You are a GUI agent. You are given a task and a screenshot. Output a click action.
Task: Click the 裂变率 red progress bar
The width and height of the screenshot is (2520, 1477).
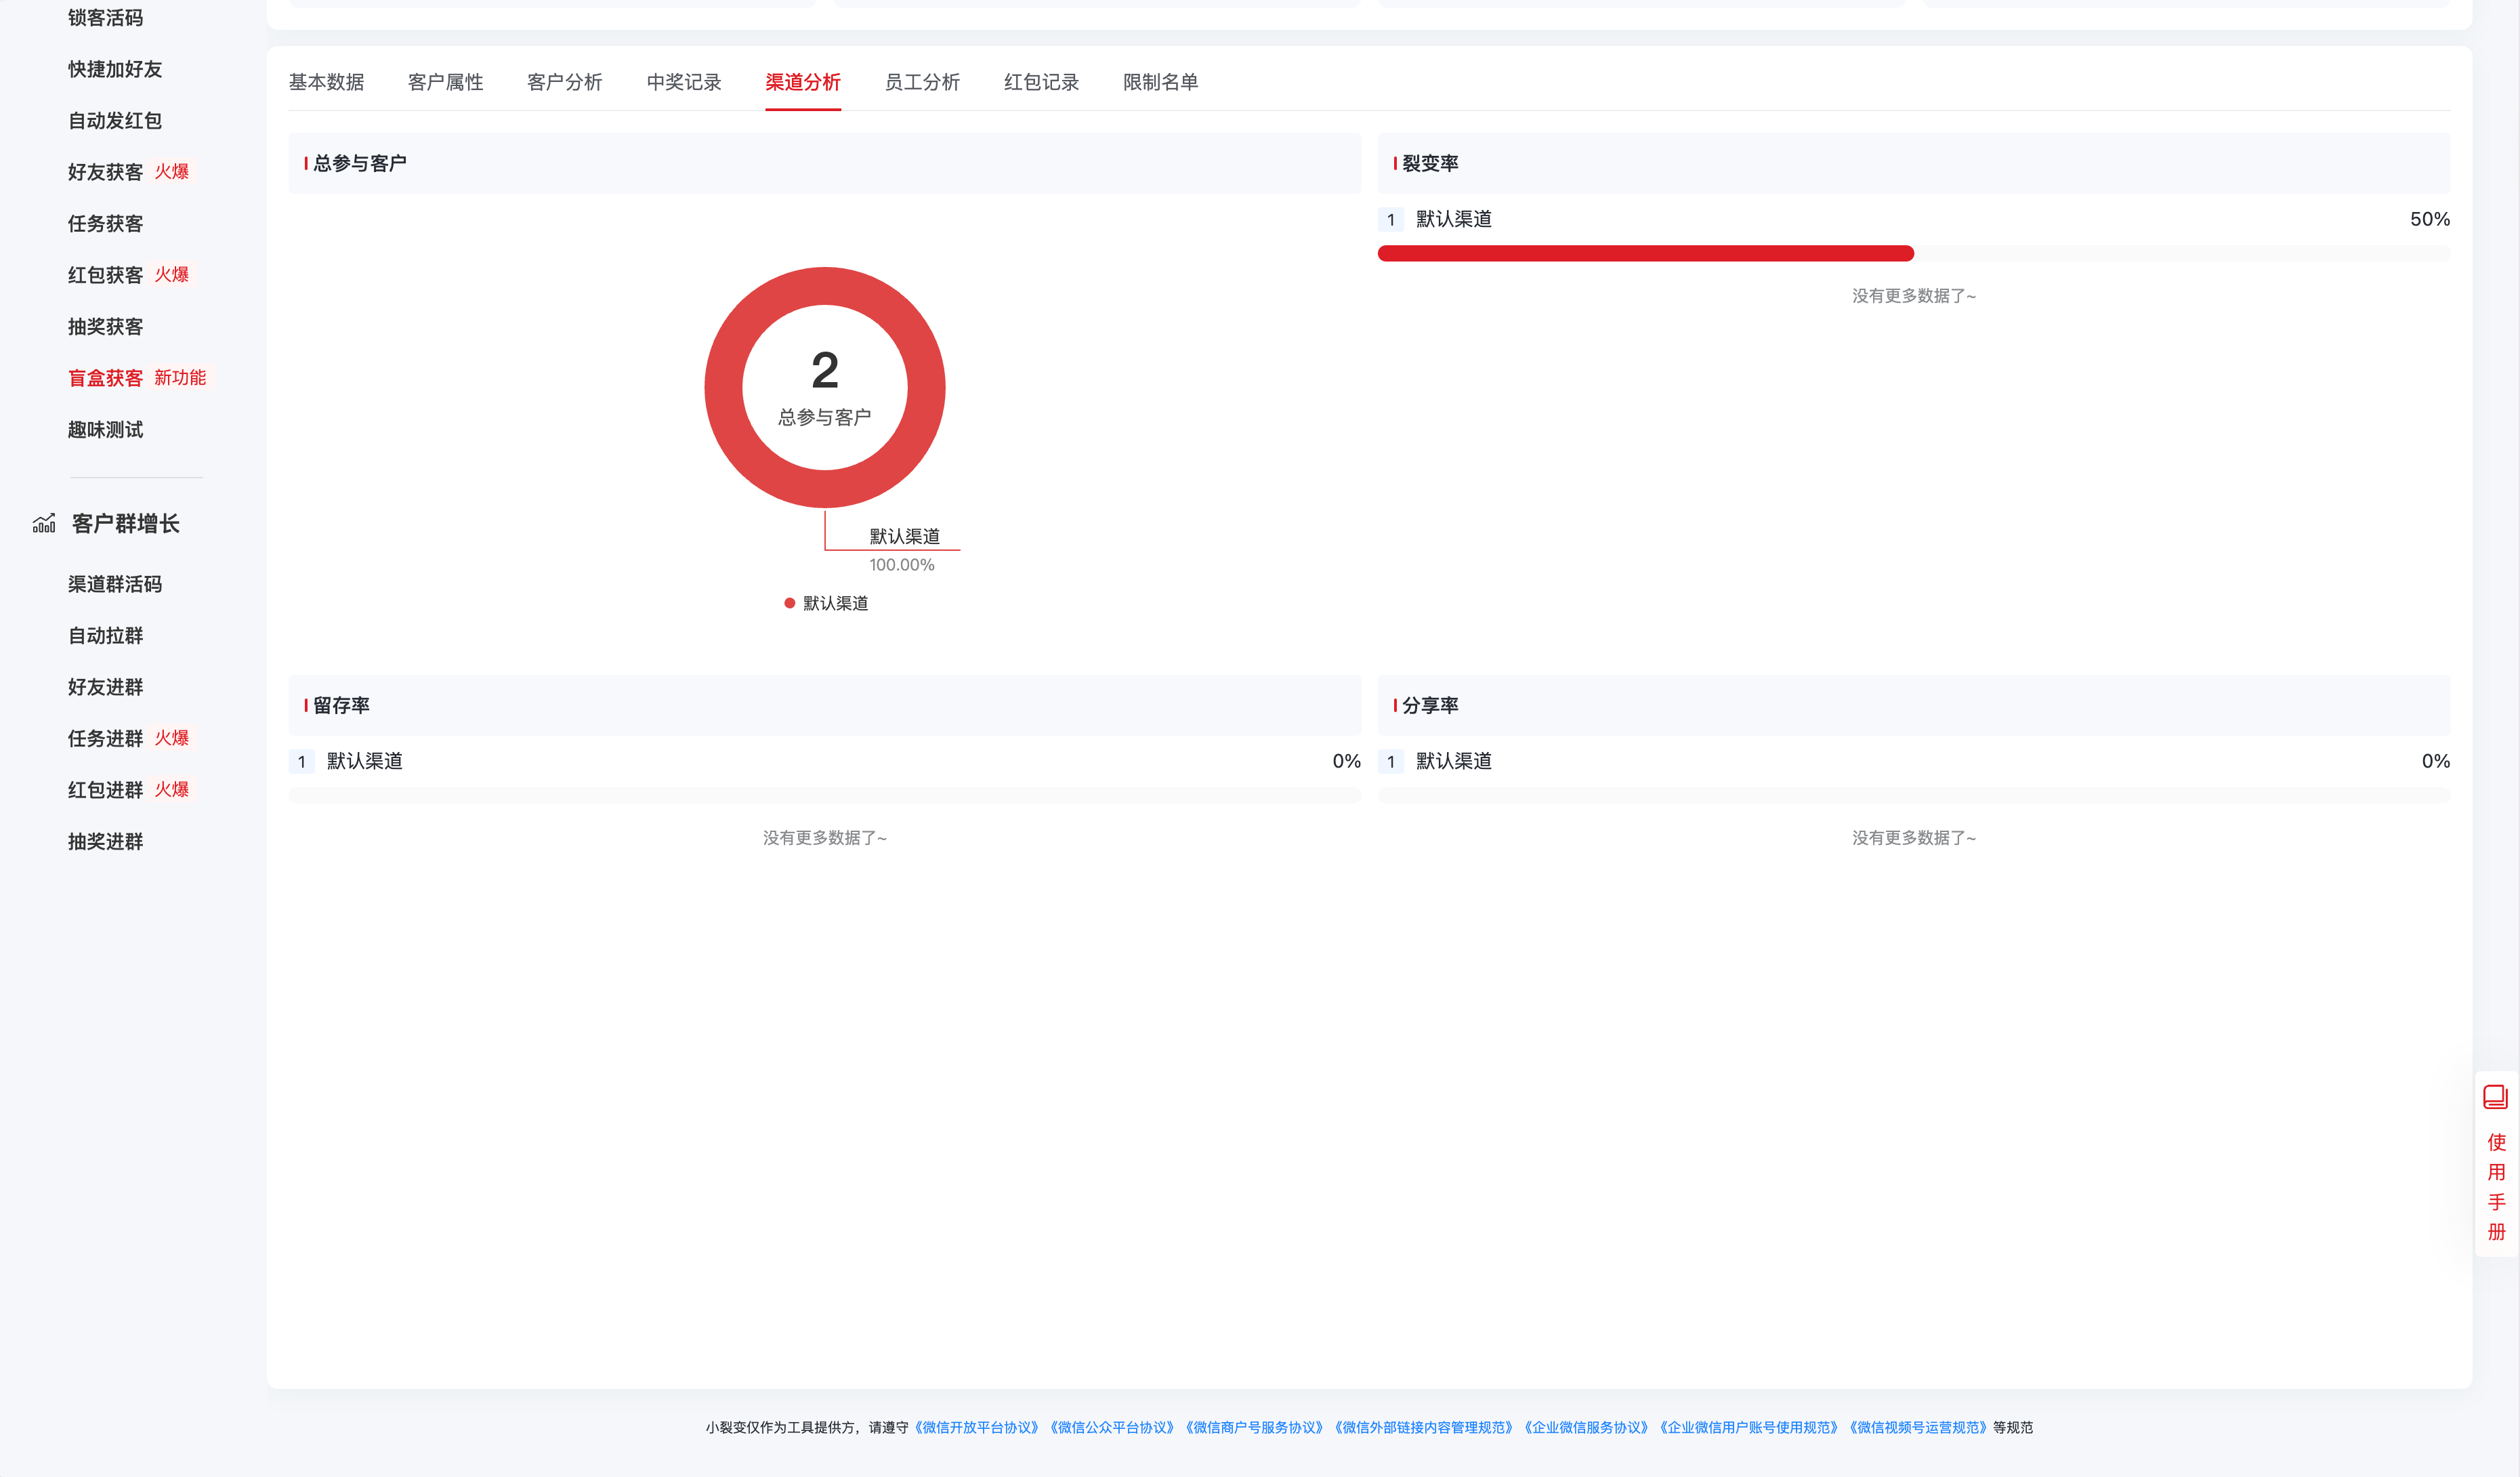1645,253
